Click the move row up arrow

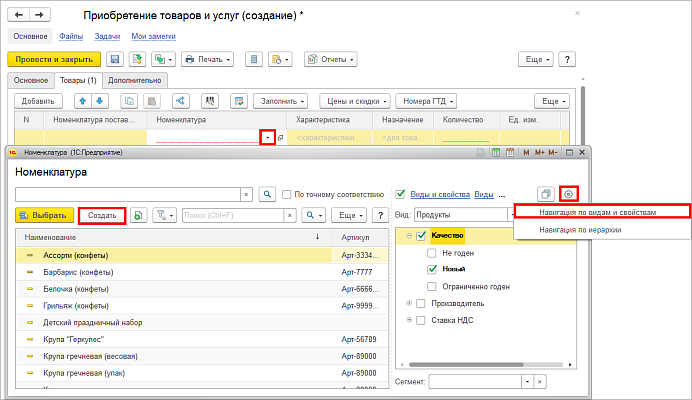point(84,101)
